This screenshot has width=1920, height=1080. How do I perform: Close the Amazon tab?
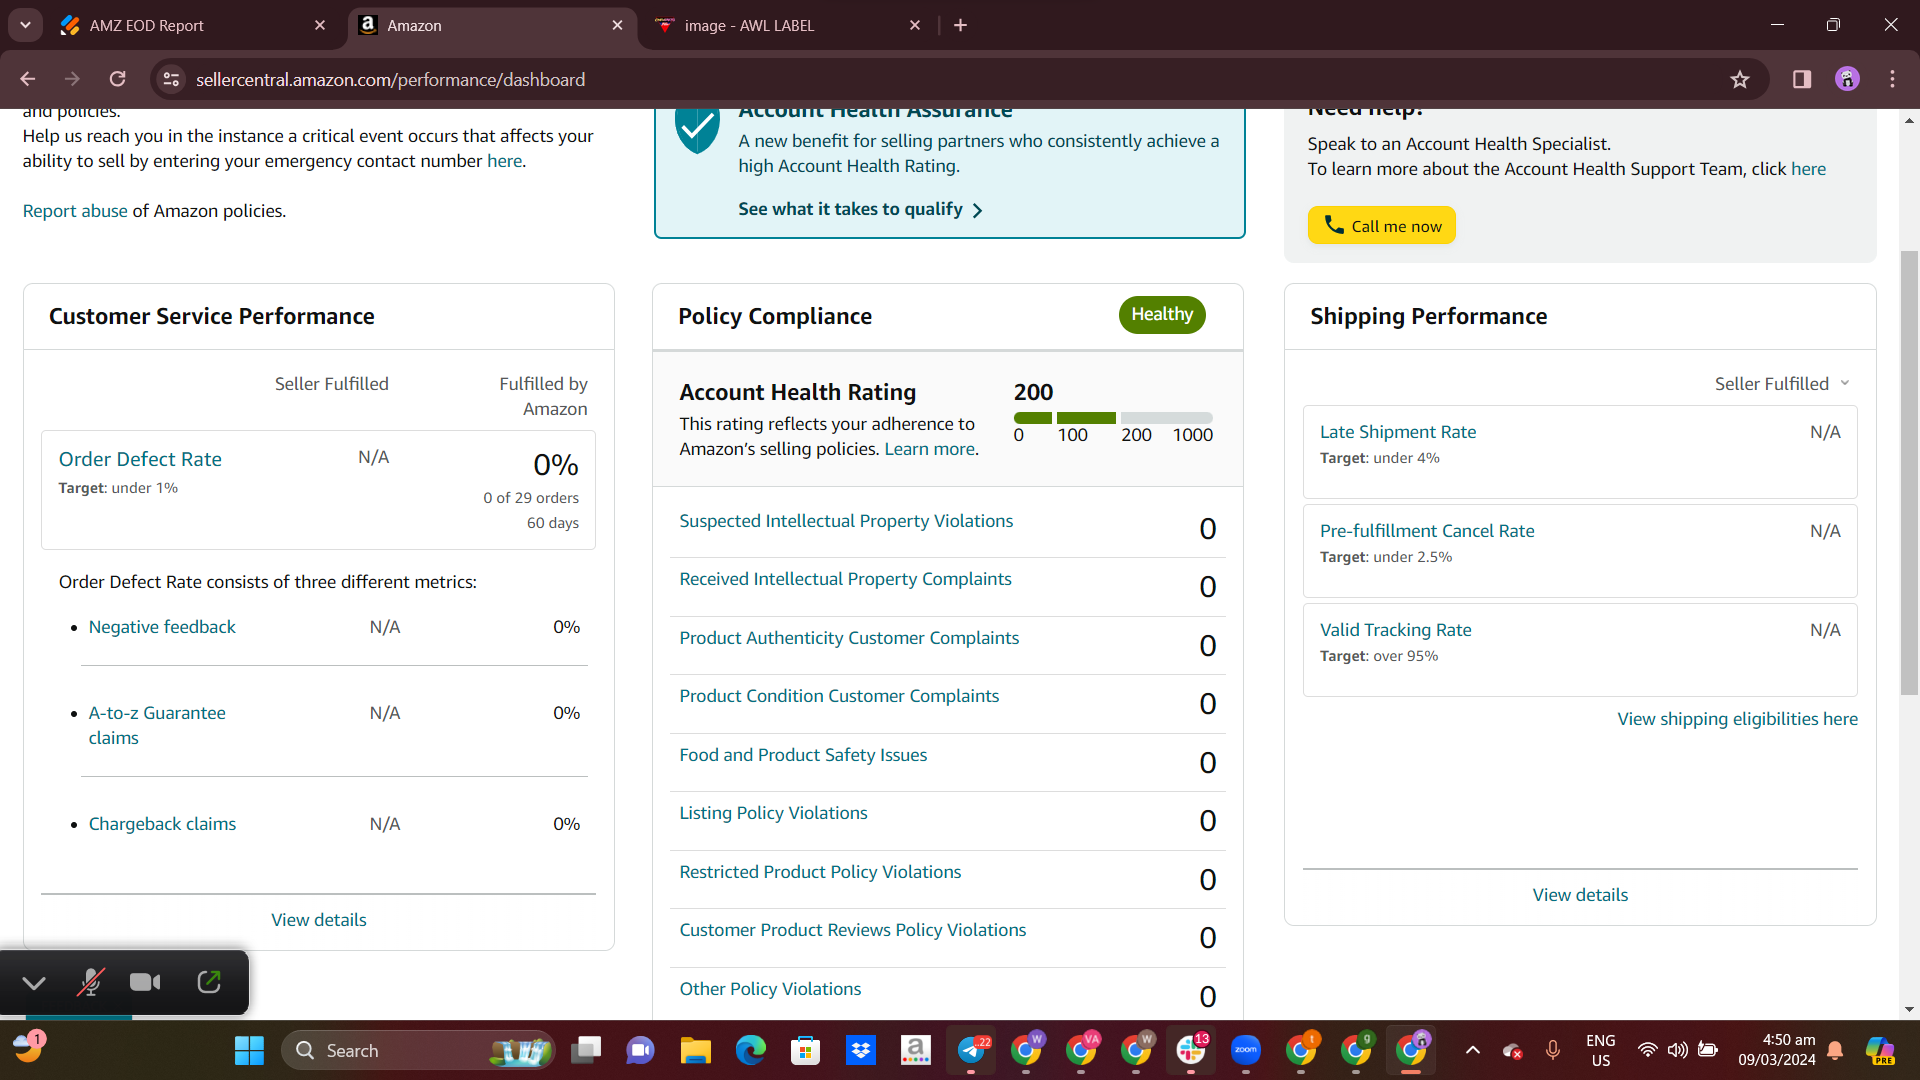(x=617, y=25)
